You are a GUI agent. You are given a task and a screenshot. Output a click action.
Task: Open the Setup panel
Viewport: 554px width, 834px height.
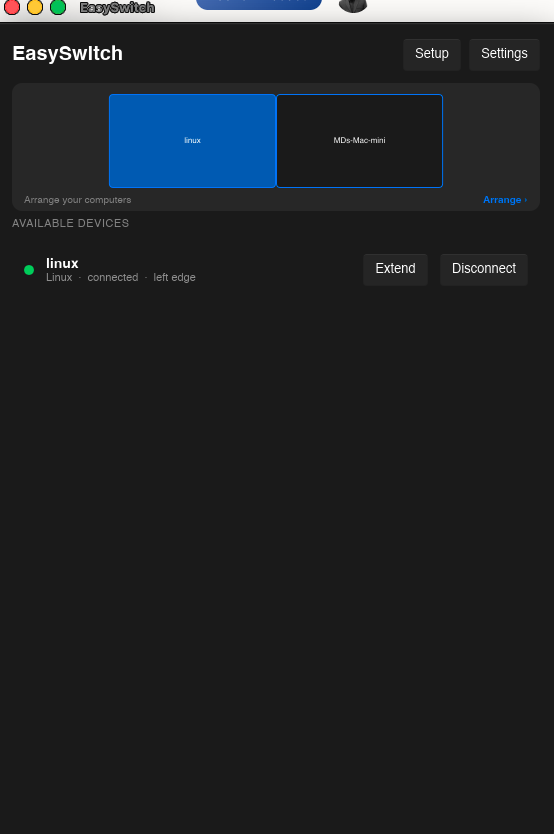tap(431, 54)
